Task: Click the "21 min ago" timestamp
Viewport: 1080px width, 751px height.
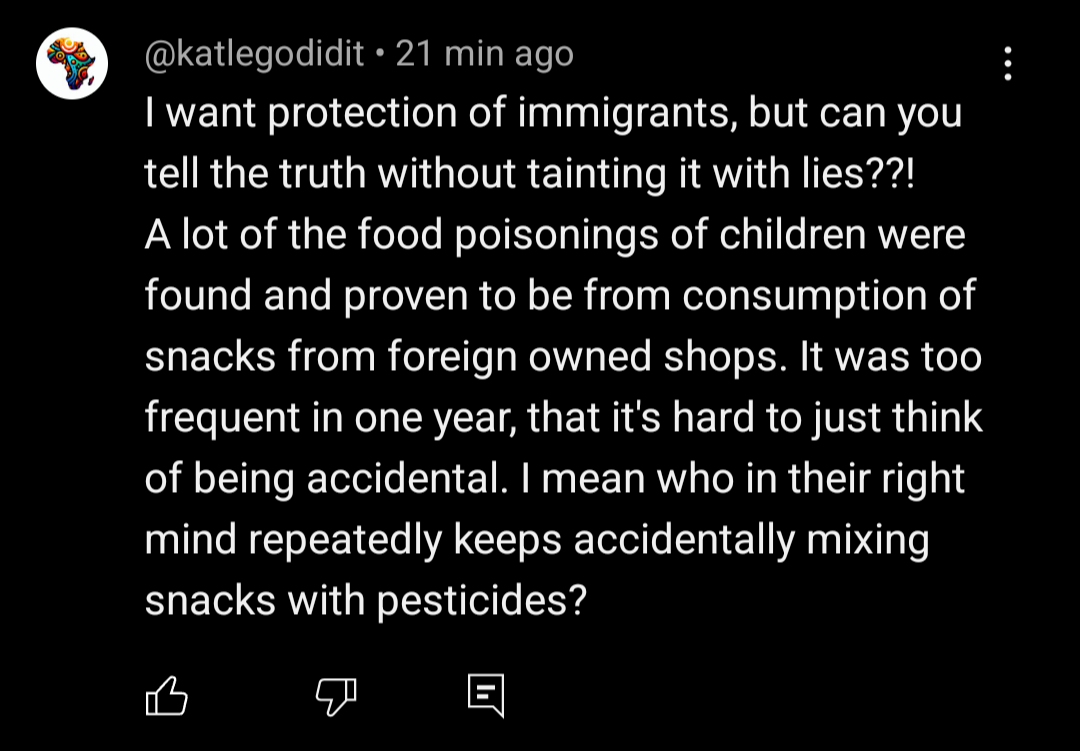Action: click(x=485, y=53)
